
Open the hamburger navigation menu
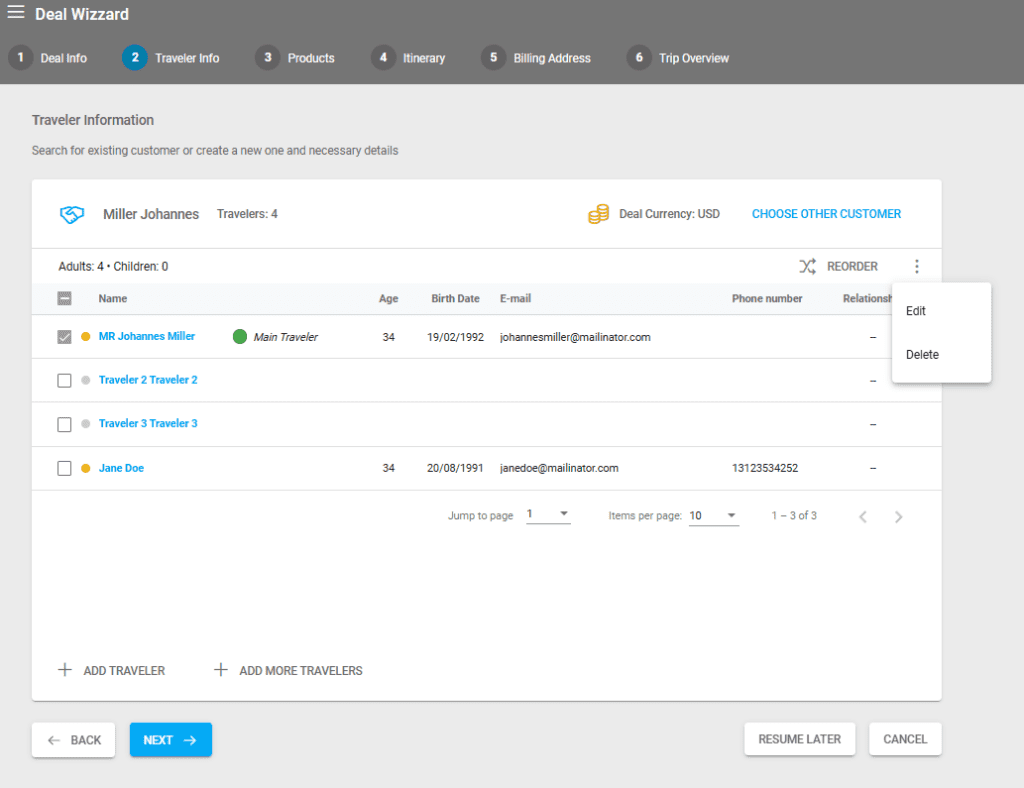pyautogui.click(x=16, y=13)
